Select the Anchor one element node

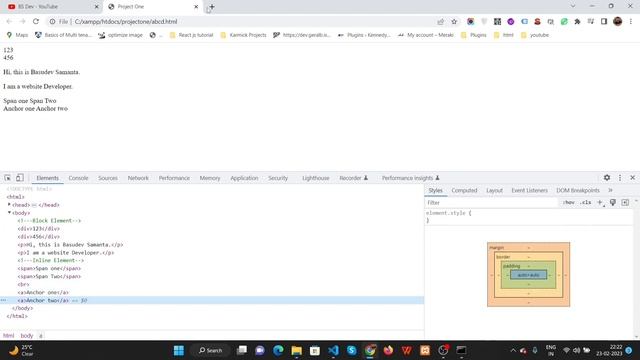coord(43,292)
